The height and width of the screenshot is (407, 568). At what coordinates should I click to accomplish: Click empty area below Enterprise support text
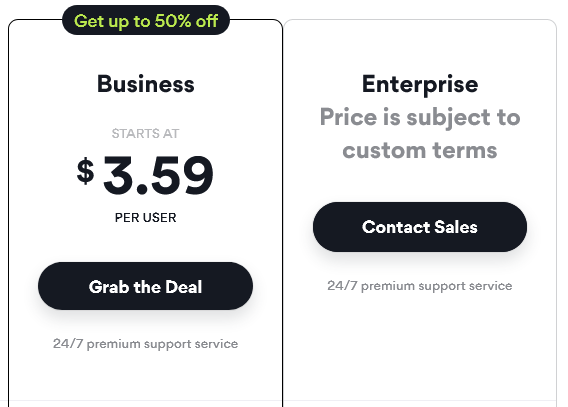pos(420,344)
